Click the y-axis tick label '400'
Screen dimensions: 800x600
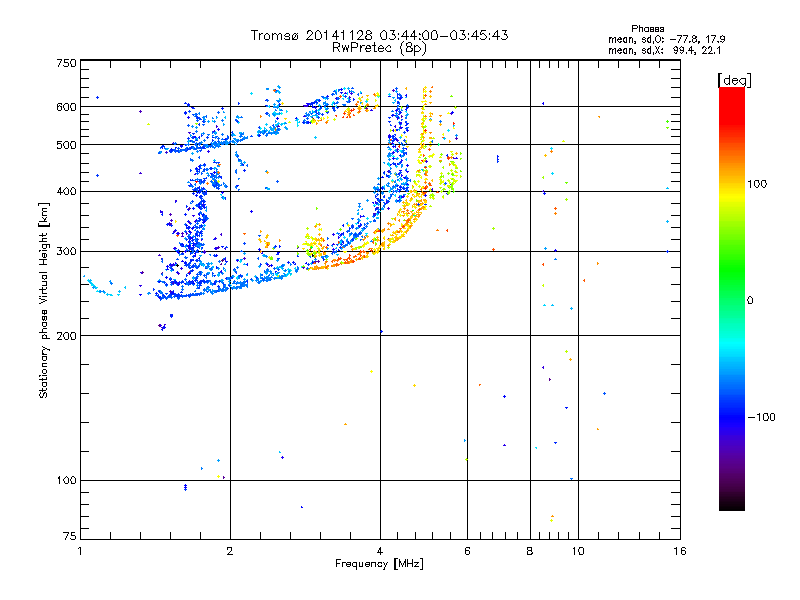[66, 192]
